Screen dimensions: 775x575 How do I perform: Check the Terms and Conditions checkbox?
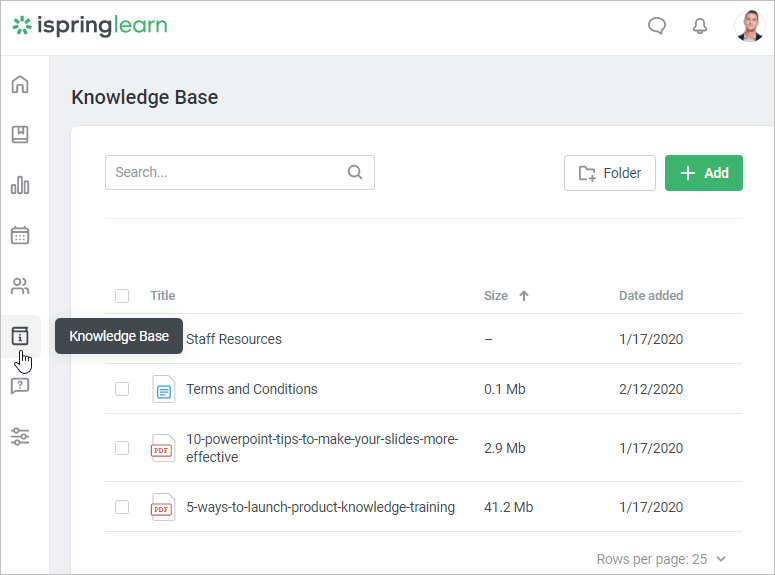[122, 389]
